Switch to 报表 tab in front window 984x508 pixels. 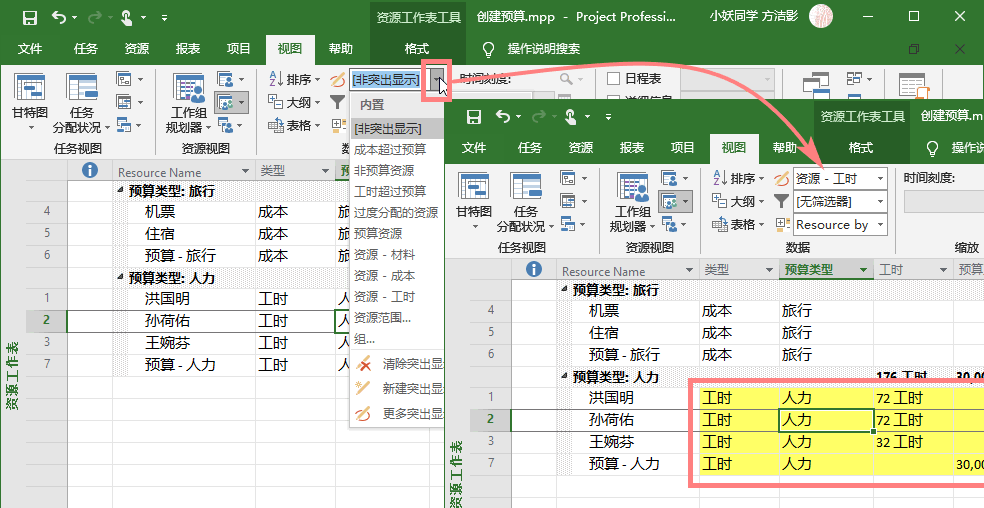click(632, 148)
